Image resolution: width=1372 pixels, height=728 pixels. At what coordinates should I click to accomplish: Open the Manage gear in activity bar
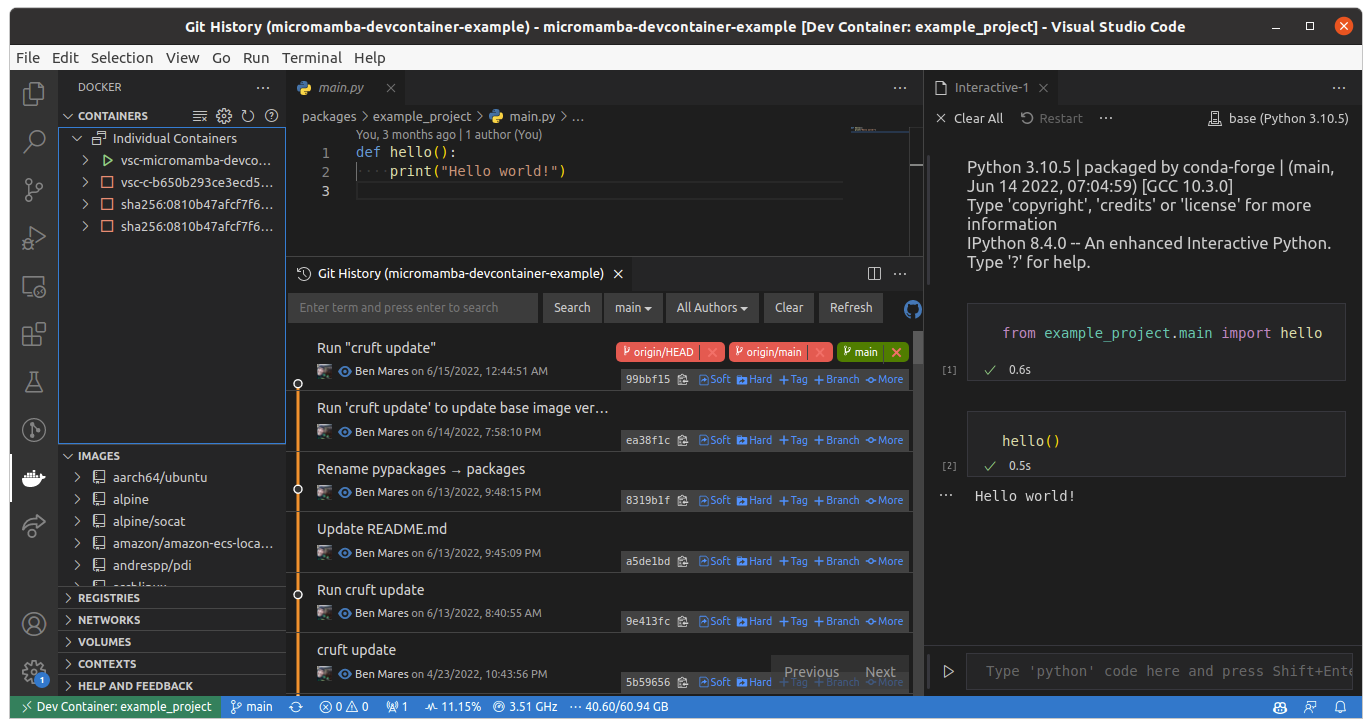tap(34, 671)
